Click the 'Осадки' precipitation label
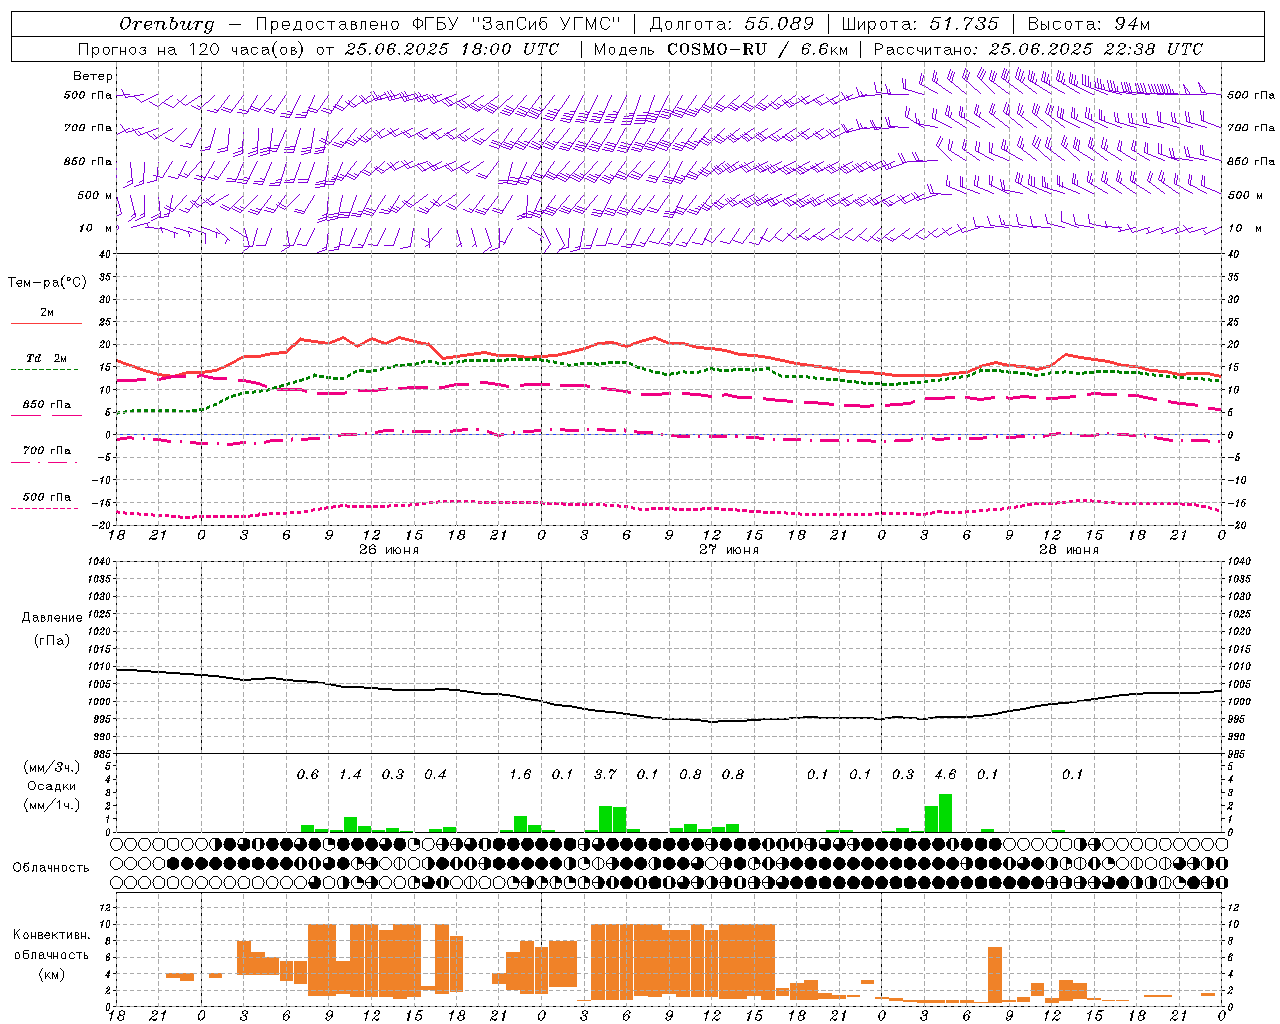This screenshot has height=1024, width=1280. click(52, 786)
